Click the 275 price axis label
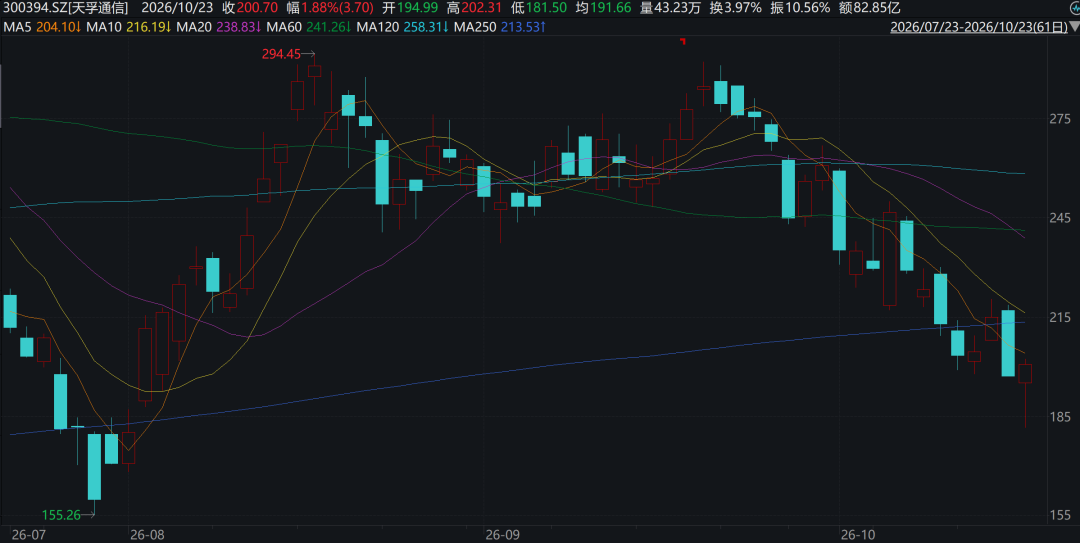Viewport: 1080px width, 543px height. coord(1060,119)
